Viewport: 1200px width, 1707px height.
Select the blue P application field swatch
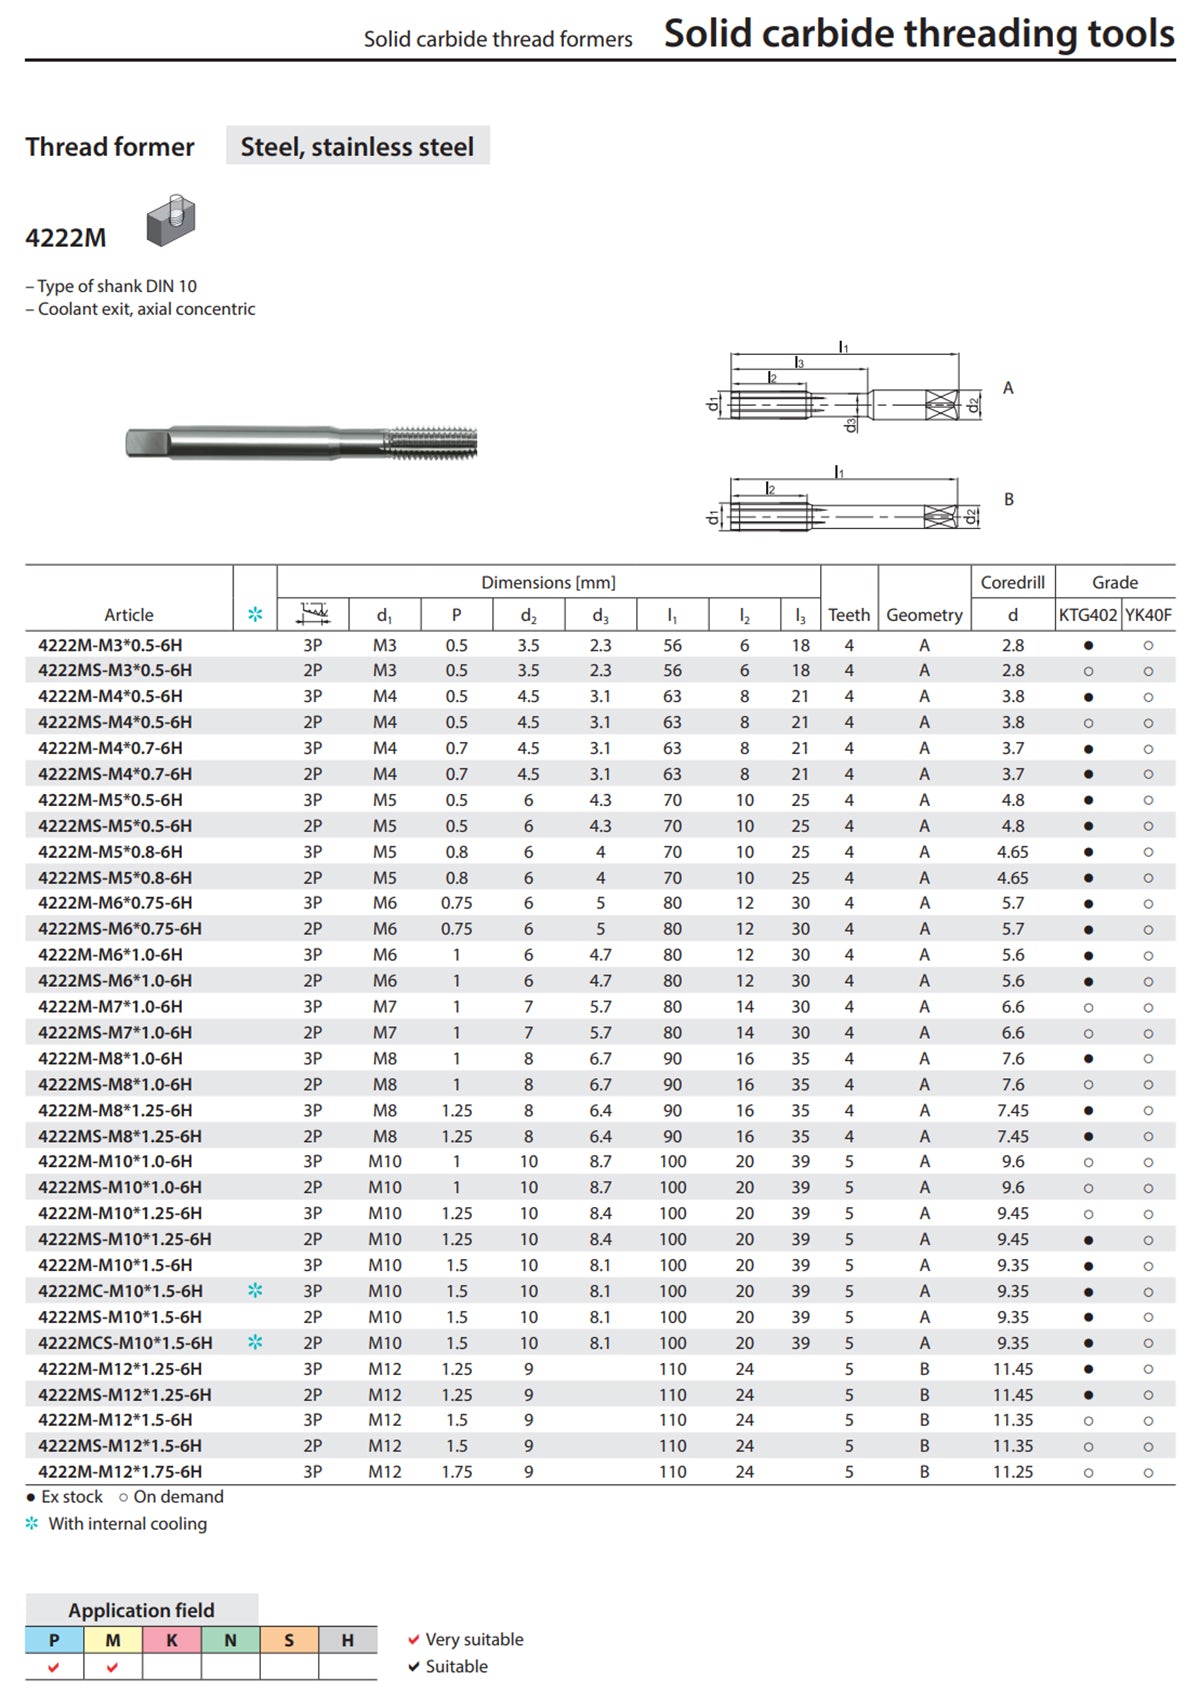click(54, 1640)
